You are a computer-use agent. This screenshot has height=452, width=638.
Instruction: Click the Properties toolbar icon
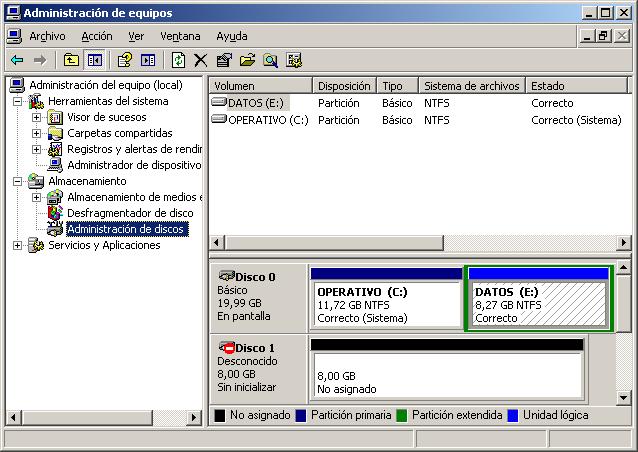click(223, 60)
